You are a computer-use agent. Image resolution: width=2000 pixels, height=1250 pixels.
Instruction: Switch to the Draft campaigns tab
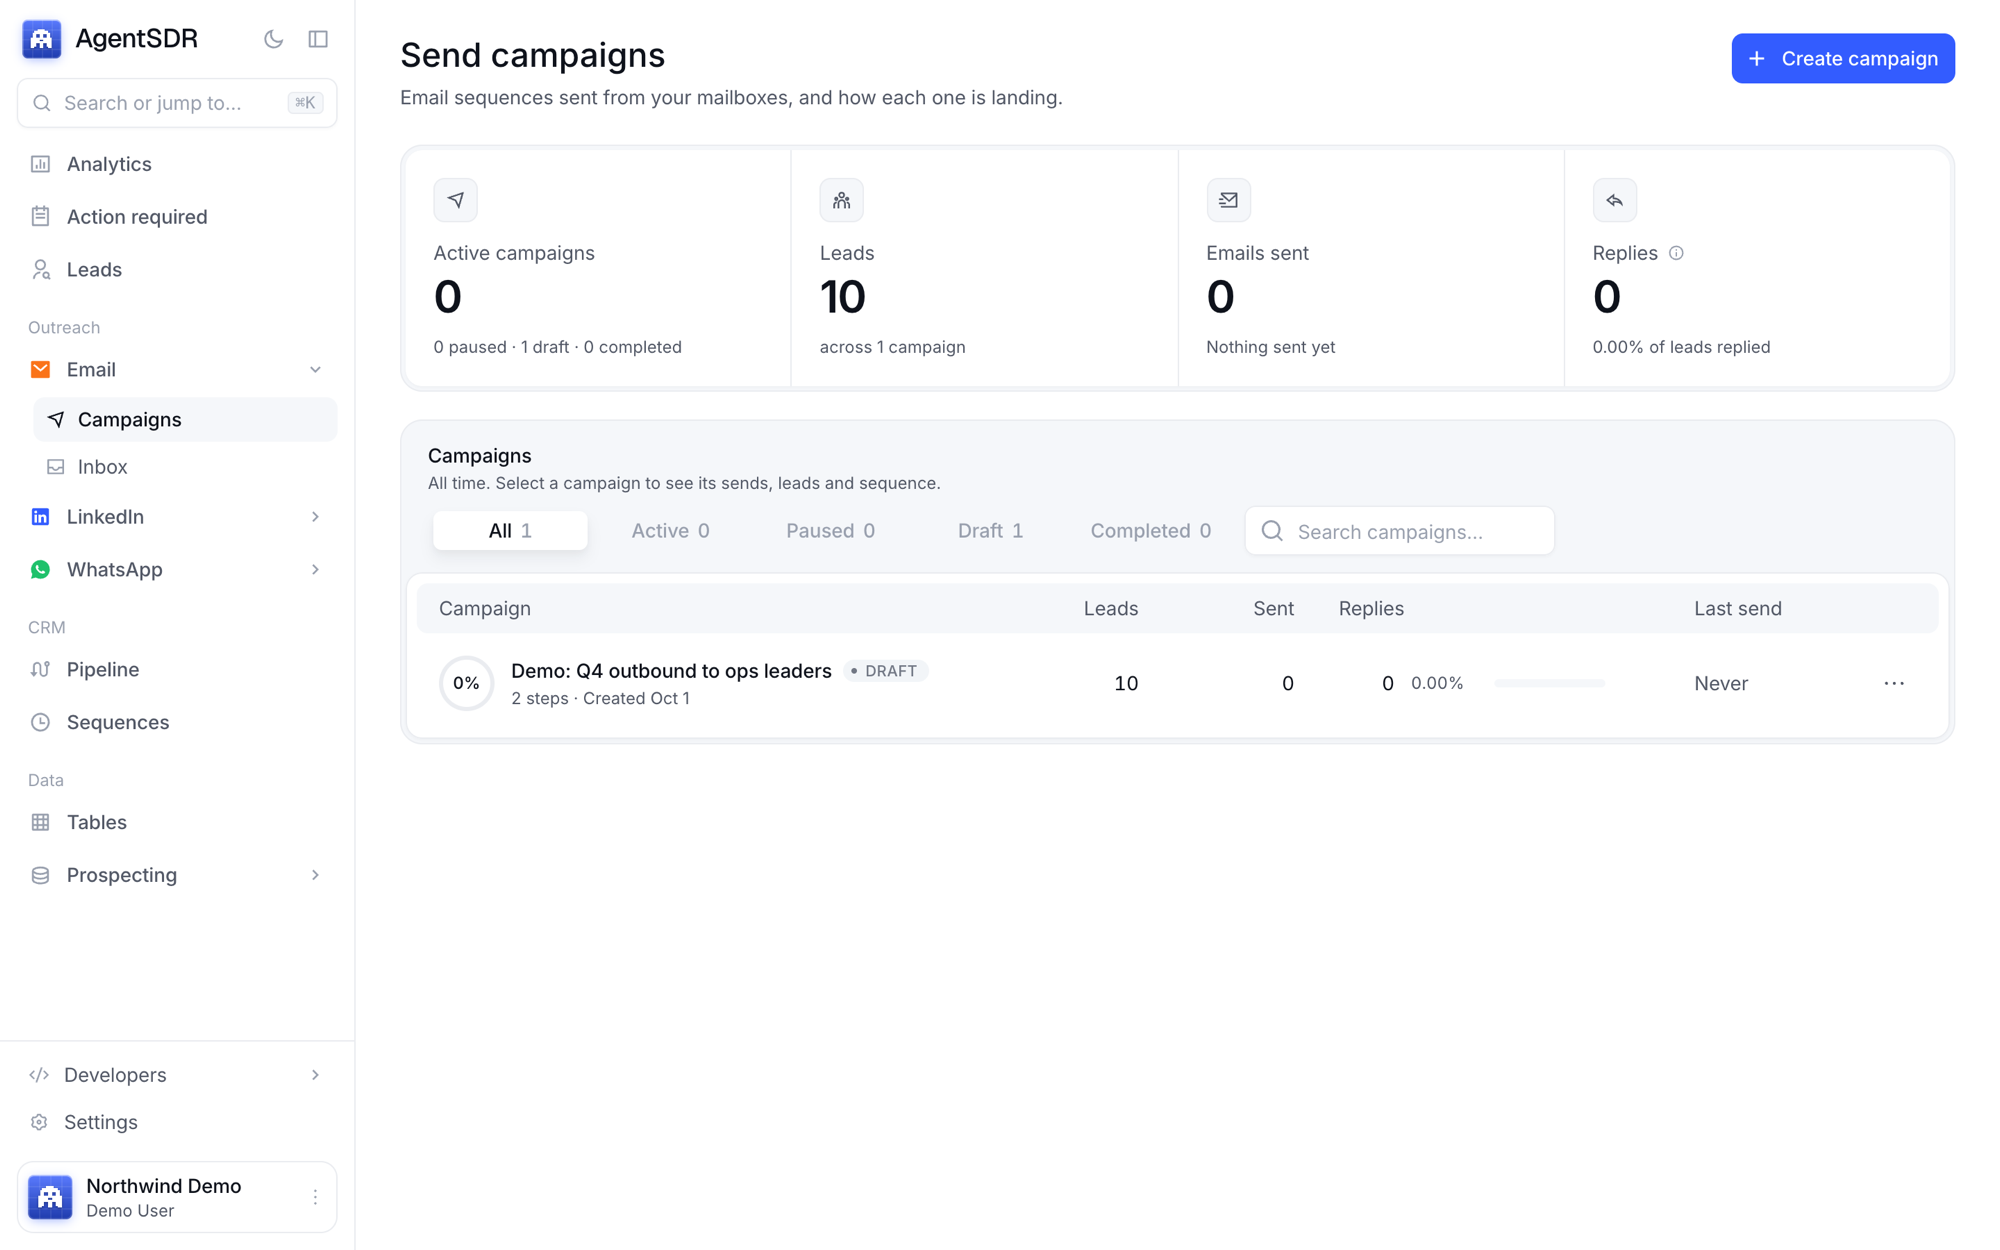[x=990, y=531]
